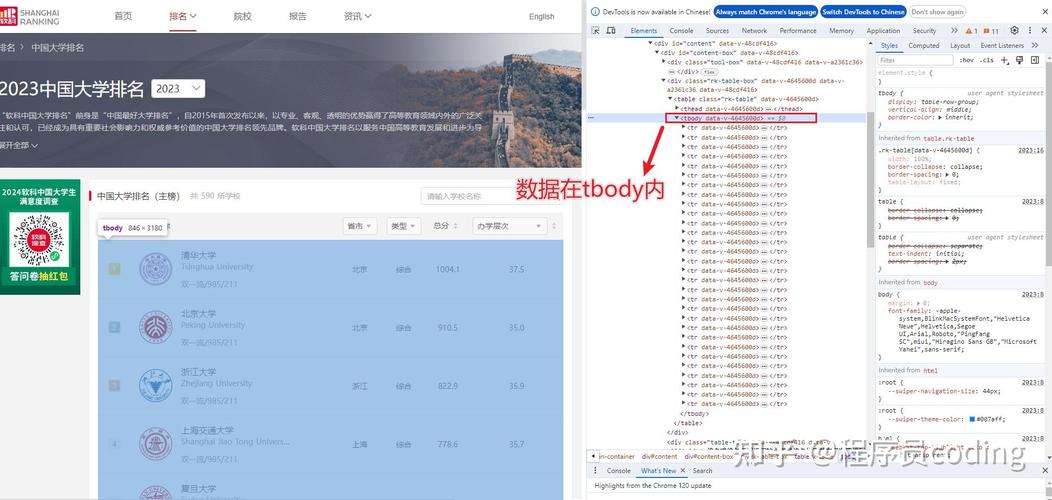The image size is (1052, 500).
Task: Open the top Console panel tab
Action: (x=681, y=31)
